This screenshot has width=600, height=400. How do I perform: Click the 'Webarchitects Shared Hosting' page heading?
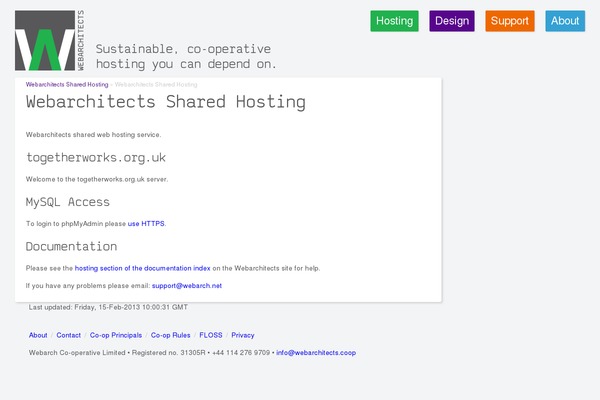[166, 102]
